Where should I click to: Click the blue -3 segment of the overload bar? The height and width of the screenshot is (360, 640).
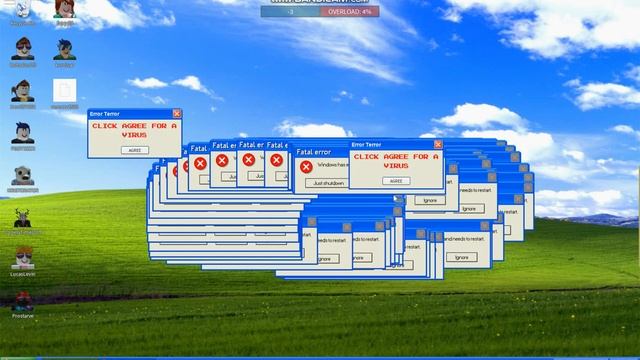point(291,12)
